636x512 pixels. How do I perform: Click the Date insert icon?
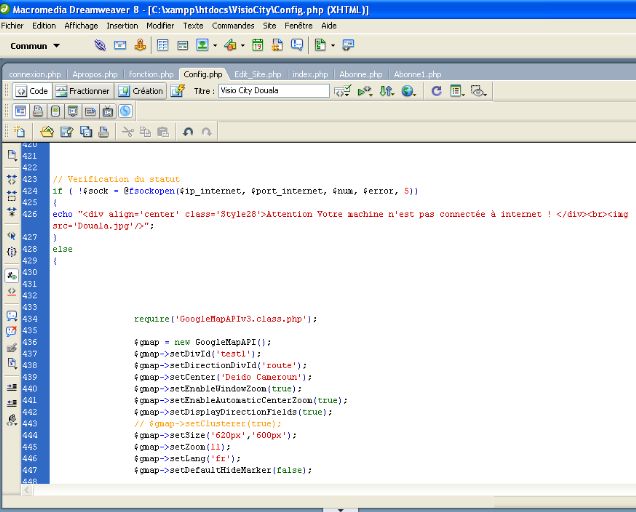(x=258, y=45)
